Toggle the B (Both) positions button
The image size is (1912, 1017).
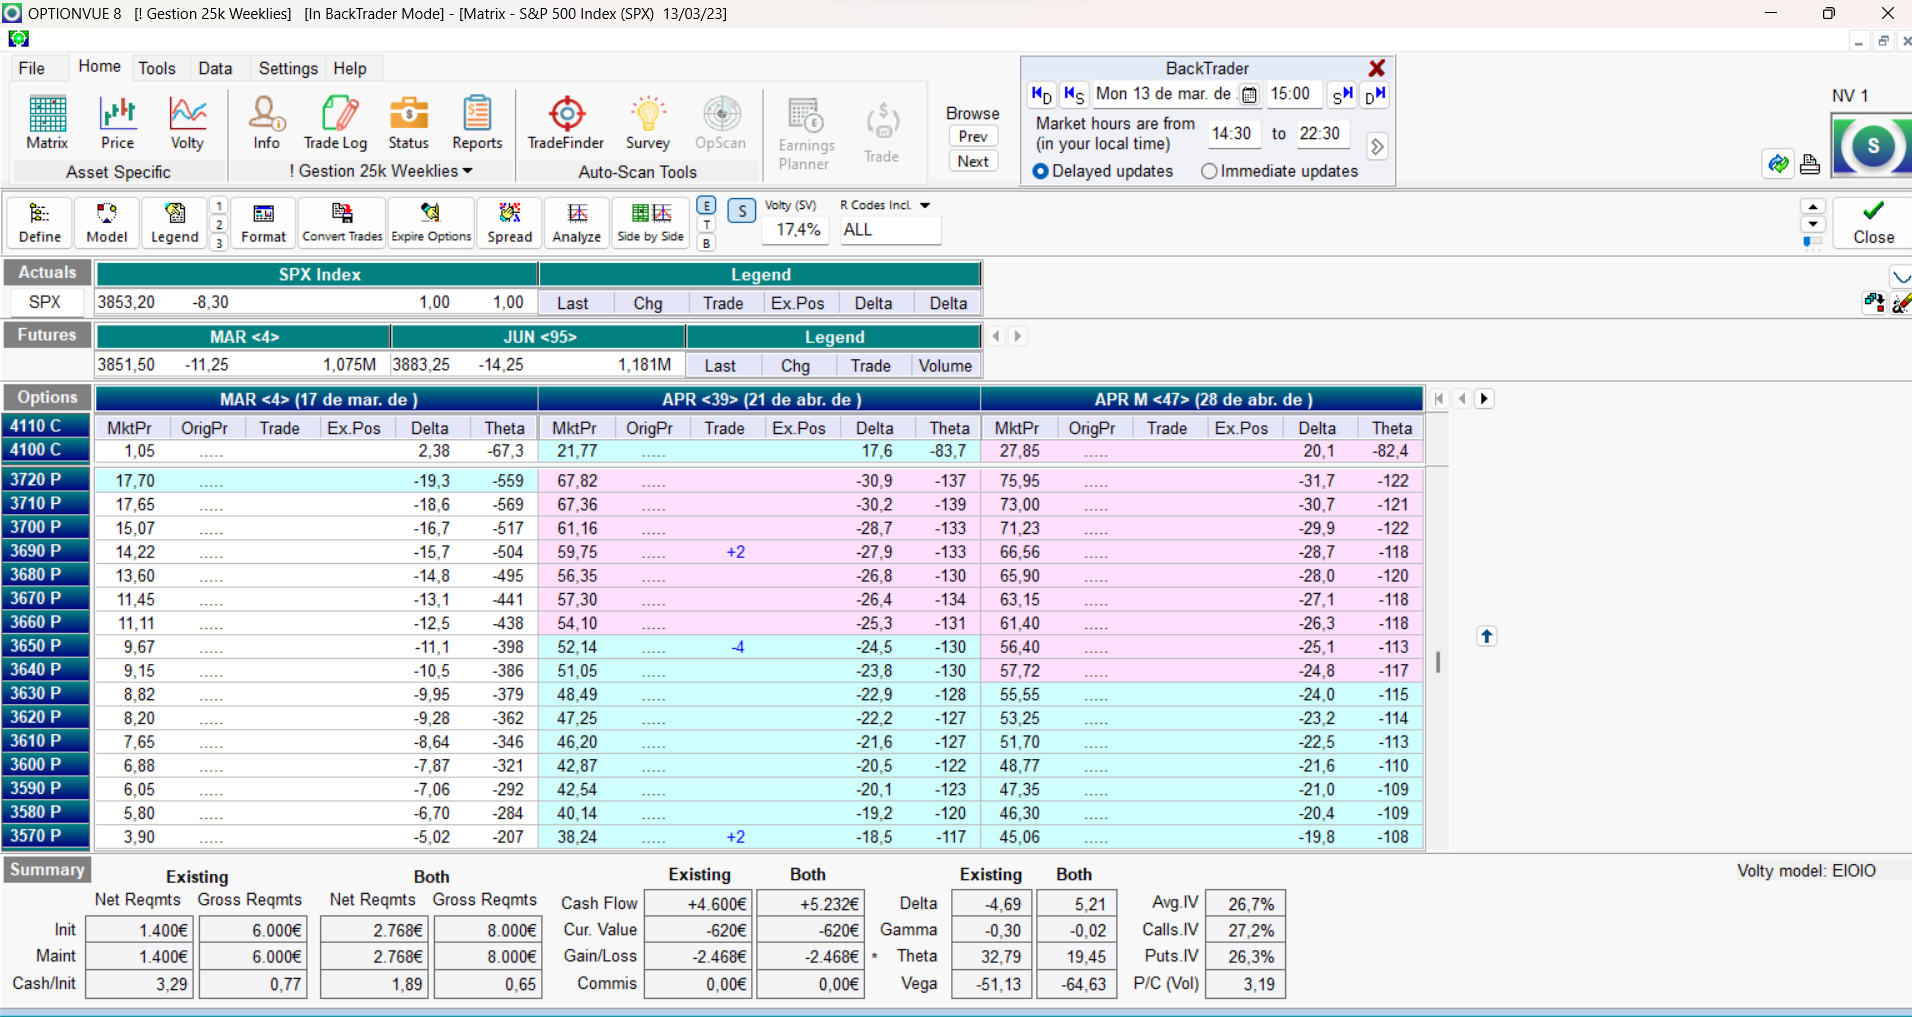point(706,243)
